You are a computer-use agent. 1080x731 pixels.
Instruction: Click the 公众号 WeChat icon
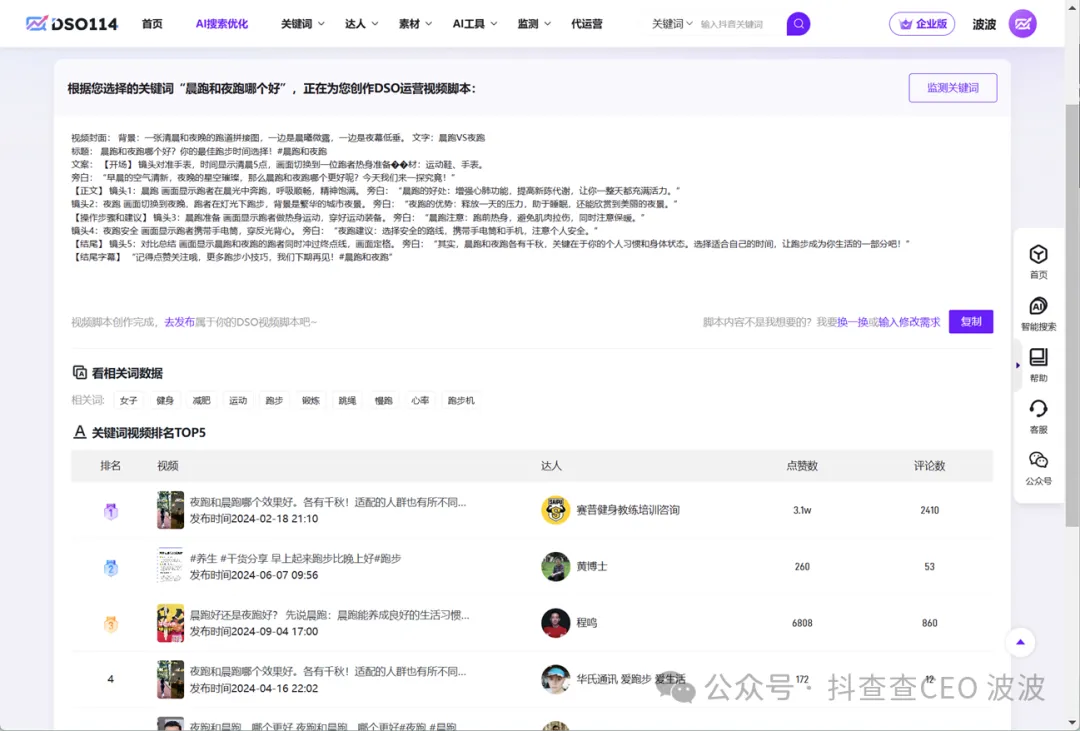coord(1038,461)
